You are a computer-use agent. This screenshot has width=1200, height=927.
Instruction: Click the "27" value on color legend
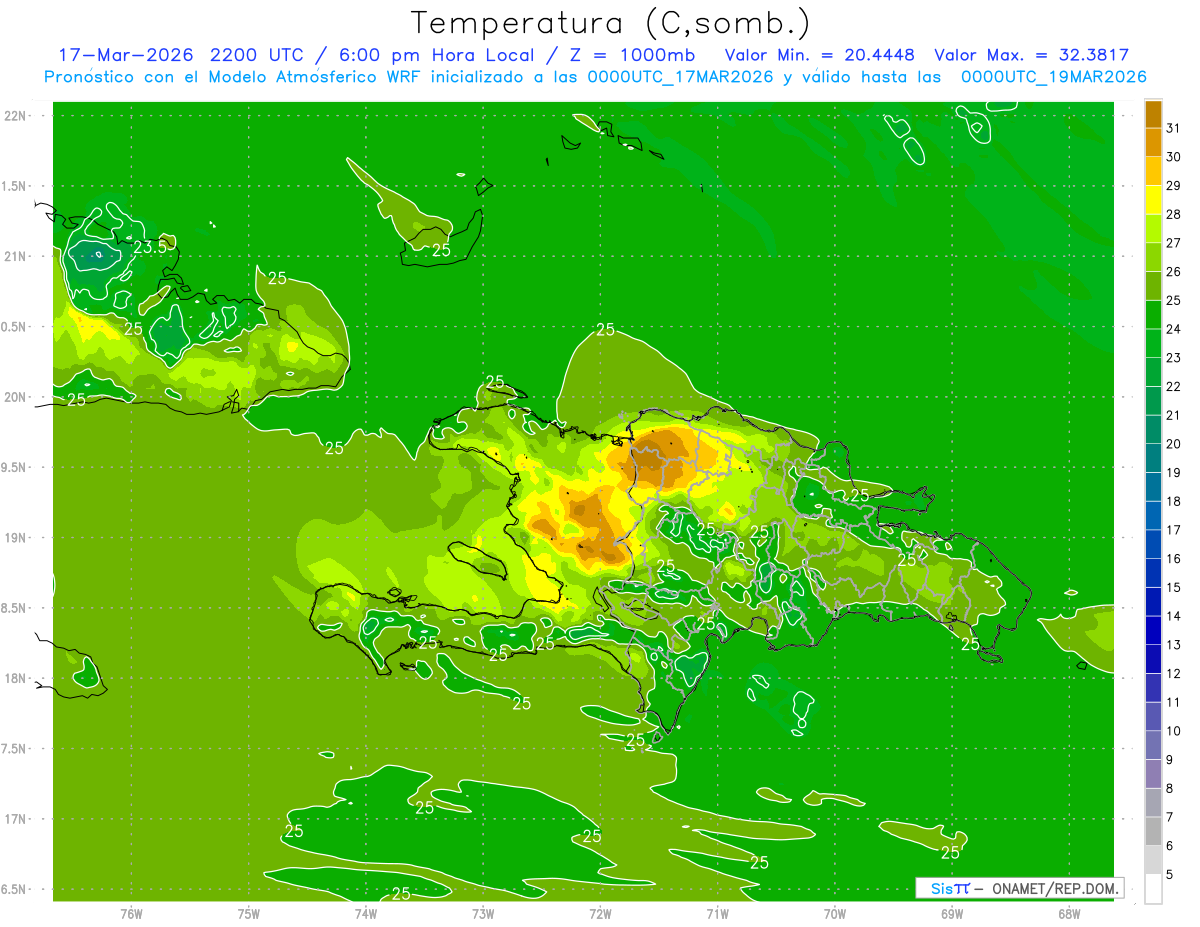[1173, 242]
